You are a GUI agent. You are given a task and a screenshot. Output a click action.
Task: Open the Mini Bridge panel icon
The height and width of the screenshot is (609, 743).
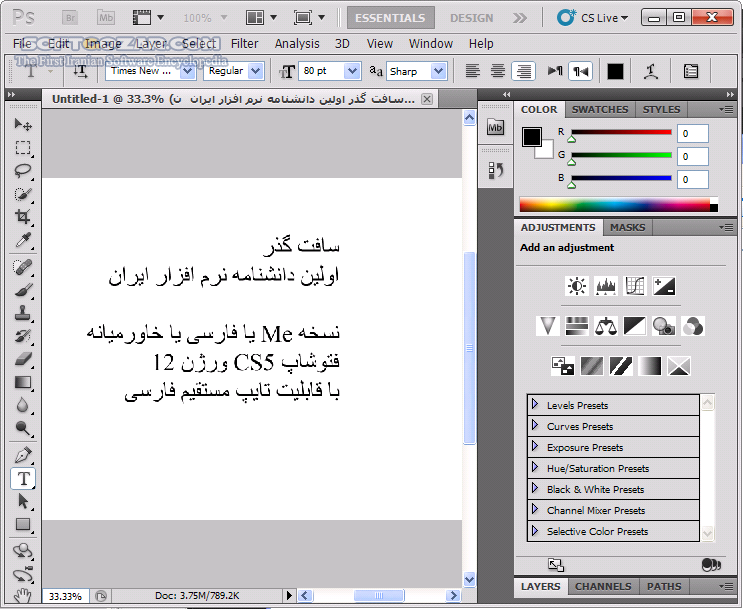click(495, 127)
